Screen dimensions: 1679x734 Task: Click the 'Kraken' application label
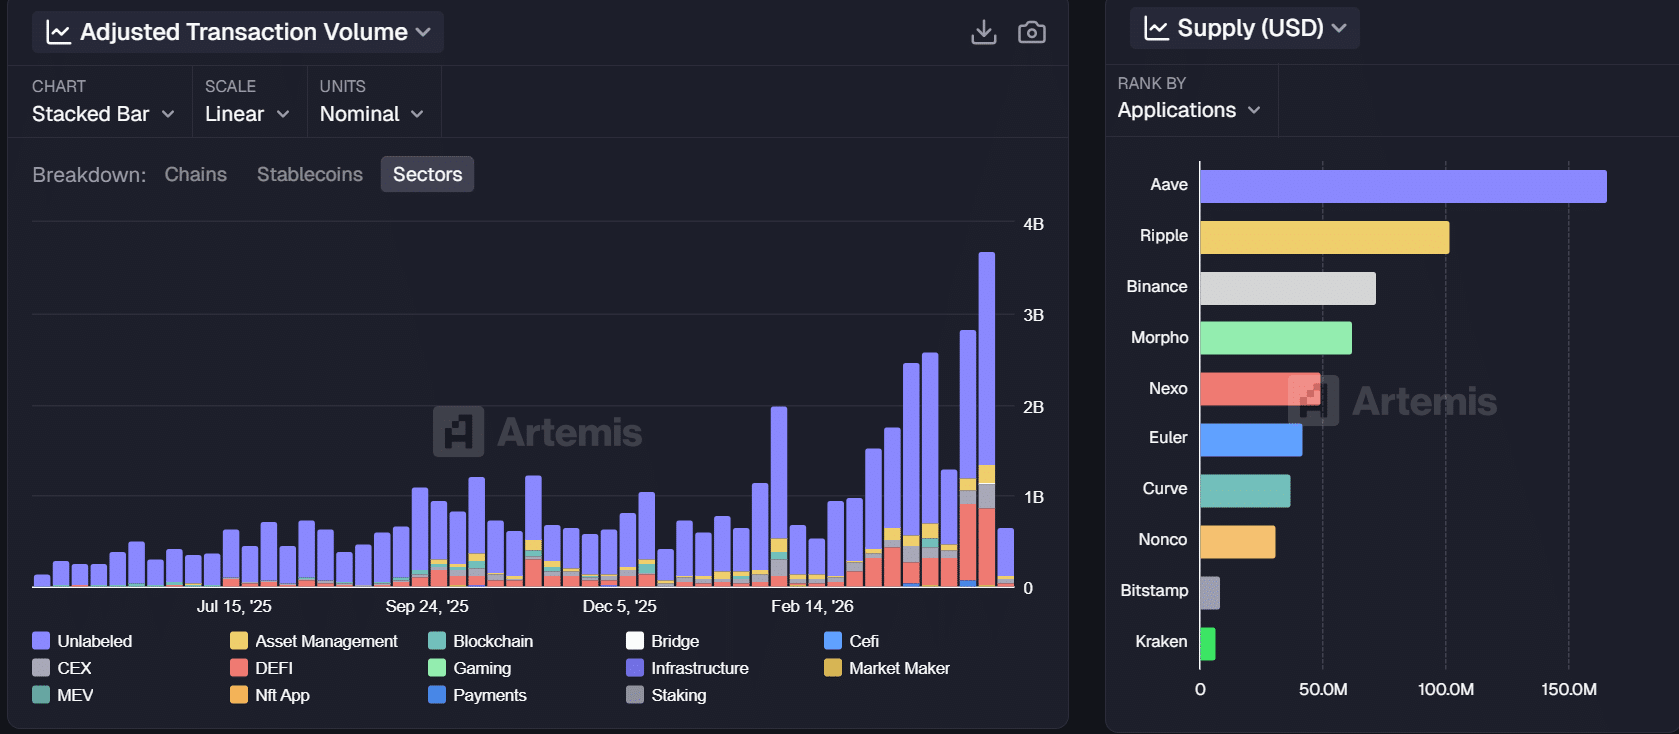pos(1162,642)
